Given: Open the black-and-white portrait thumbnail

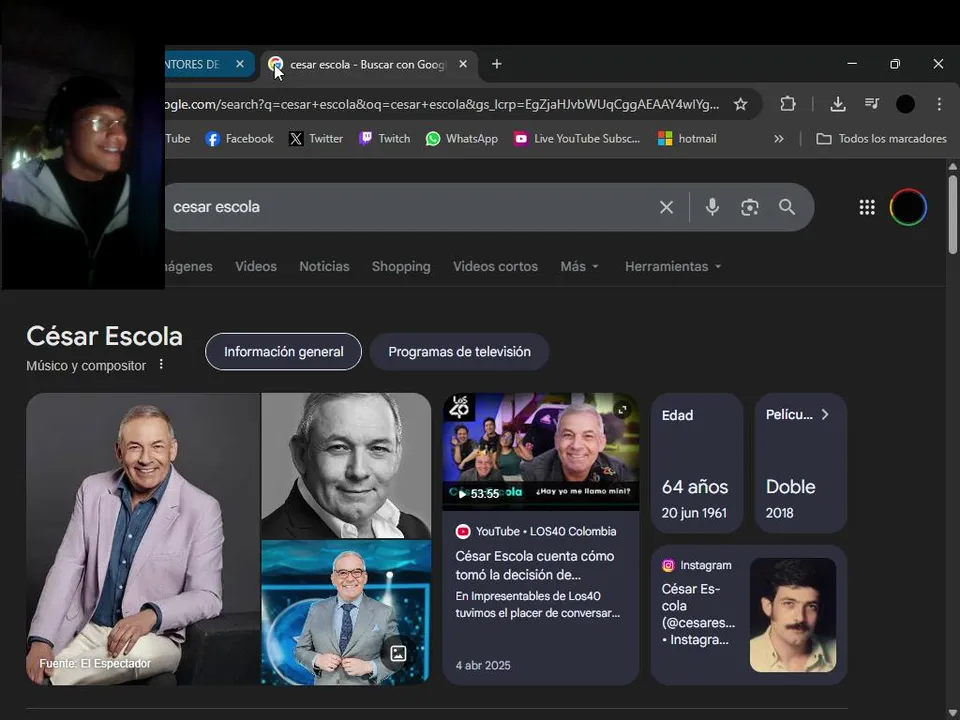Looking at the screenshot, I should pyautogui.click(x=346, y=466).
